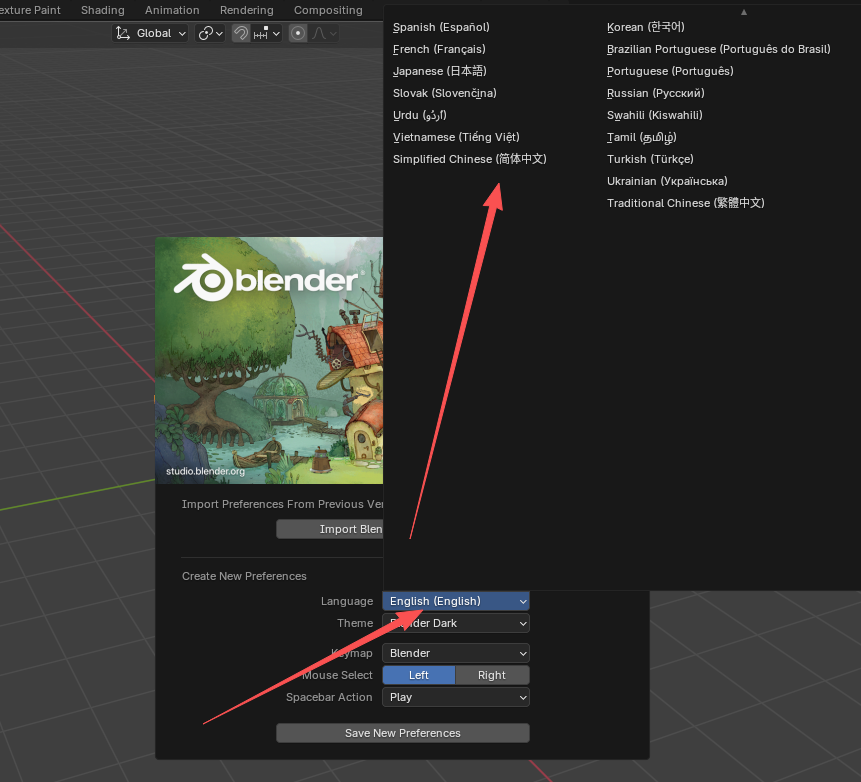Image resolution: width=861 pixels, height=782 pixels.
Task: Open the Theme dropdown
Action: [455, 623]
